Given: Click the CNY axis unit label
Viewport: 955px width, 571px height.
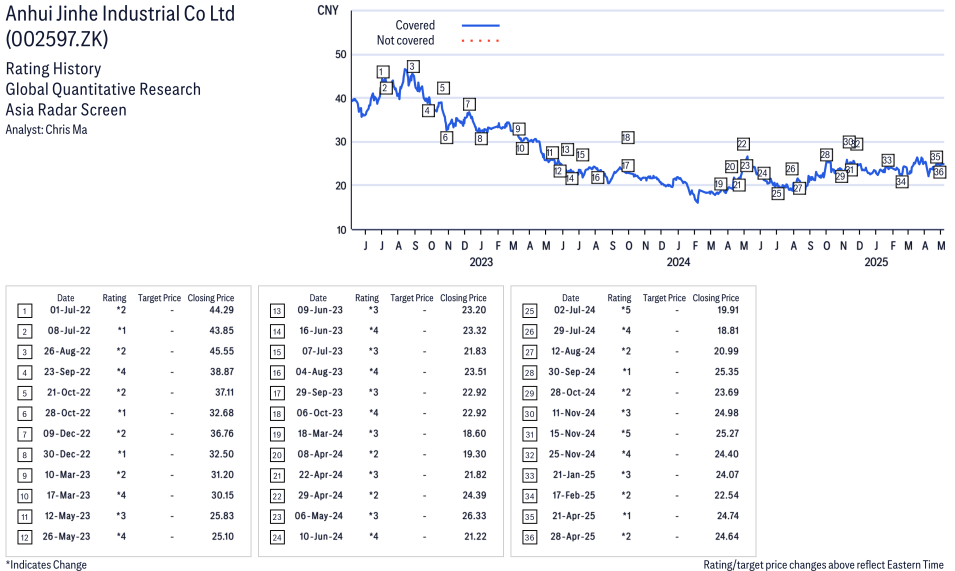Looking at the screenshot, I should point(328,10).
